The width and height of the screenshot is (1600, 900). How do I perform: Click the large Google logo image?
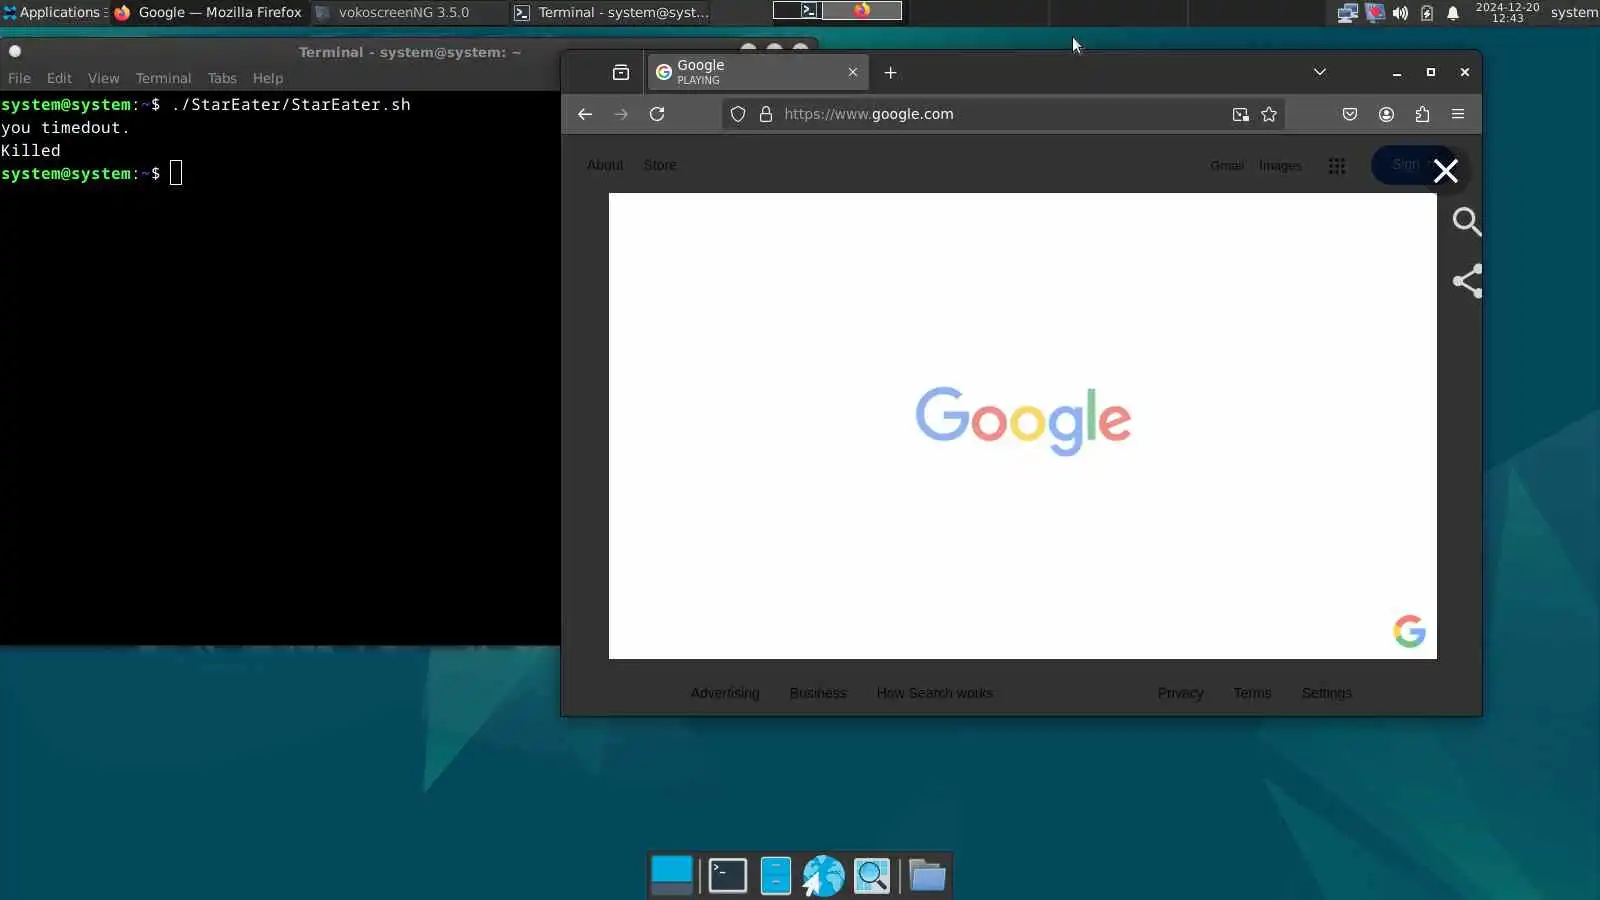1023,421
